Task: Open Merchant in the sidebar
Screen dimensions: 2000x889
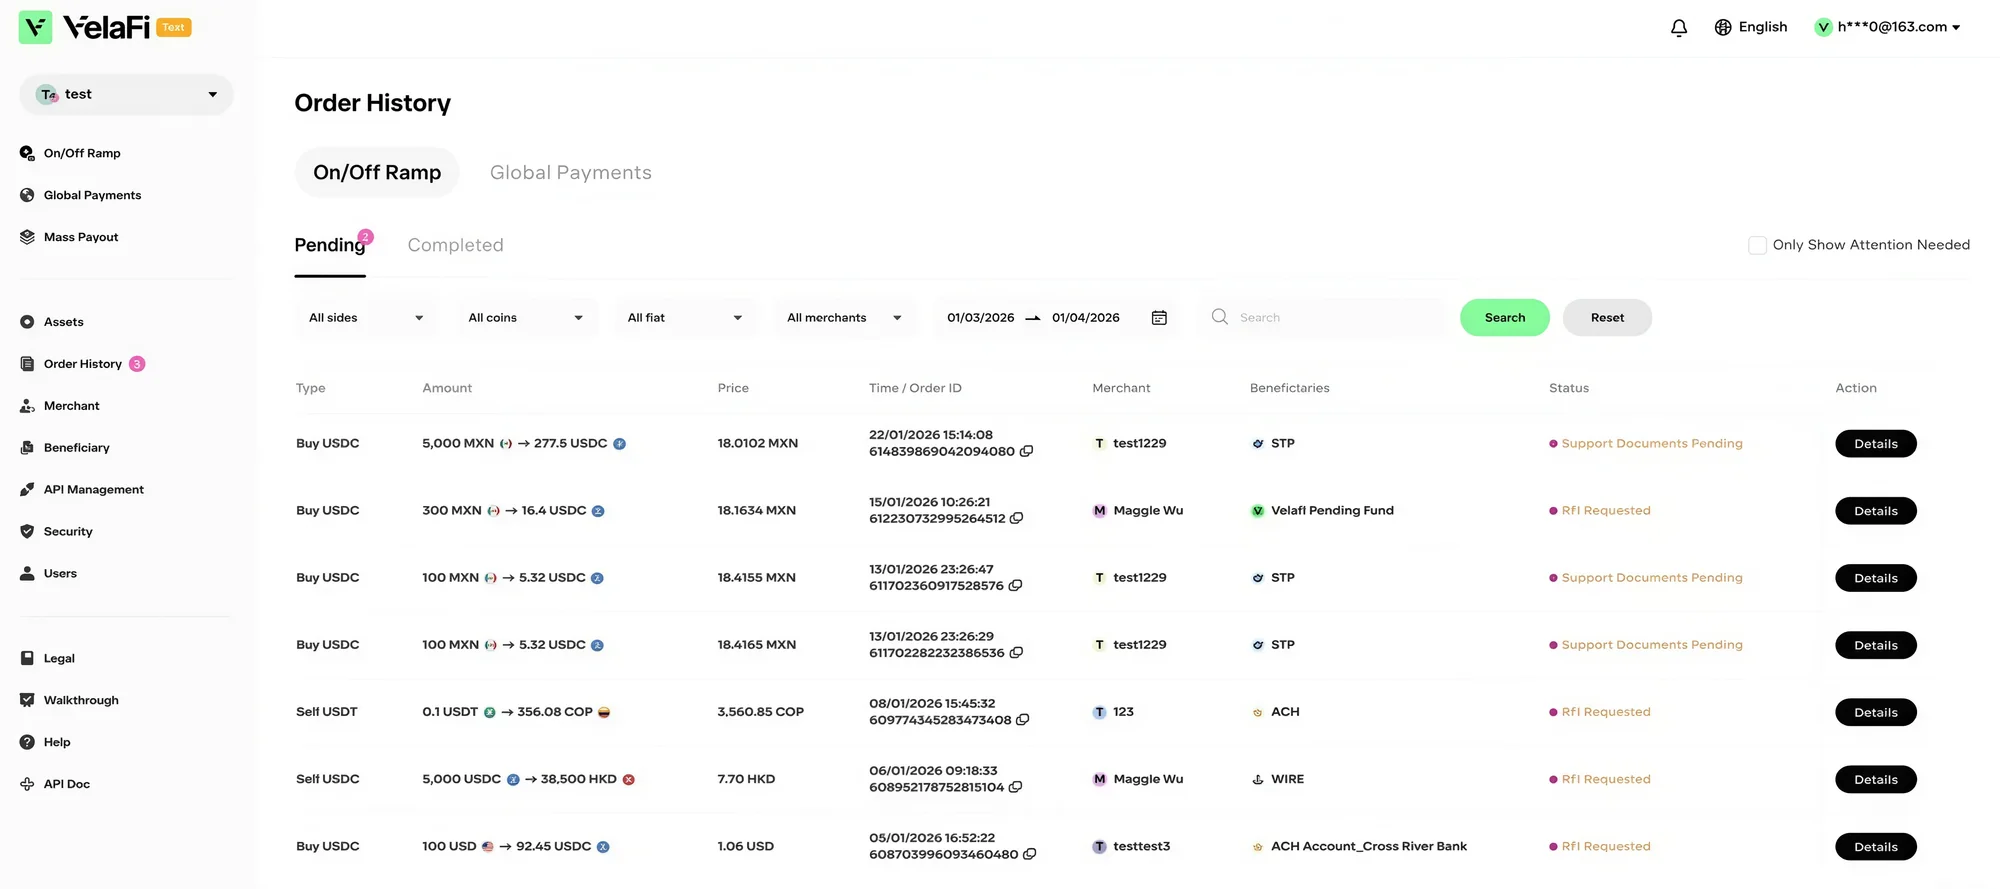Action: [x=60, y=406]
